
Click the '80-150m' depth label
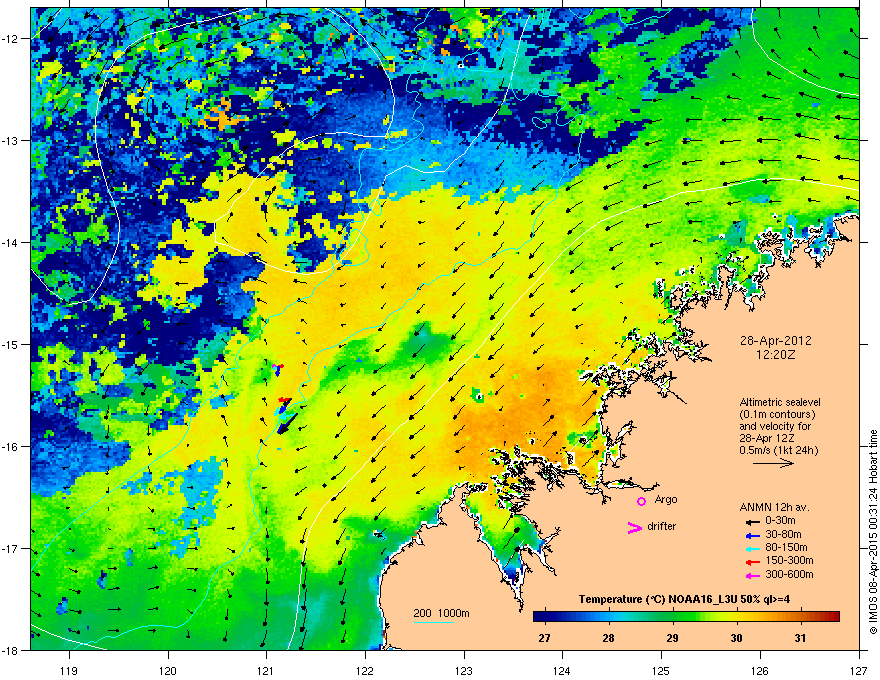[x=786, y=548]
